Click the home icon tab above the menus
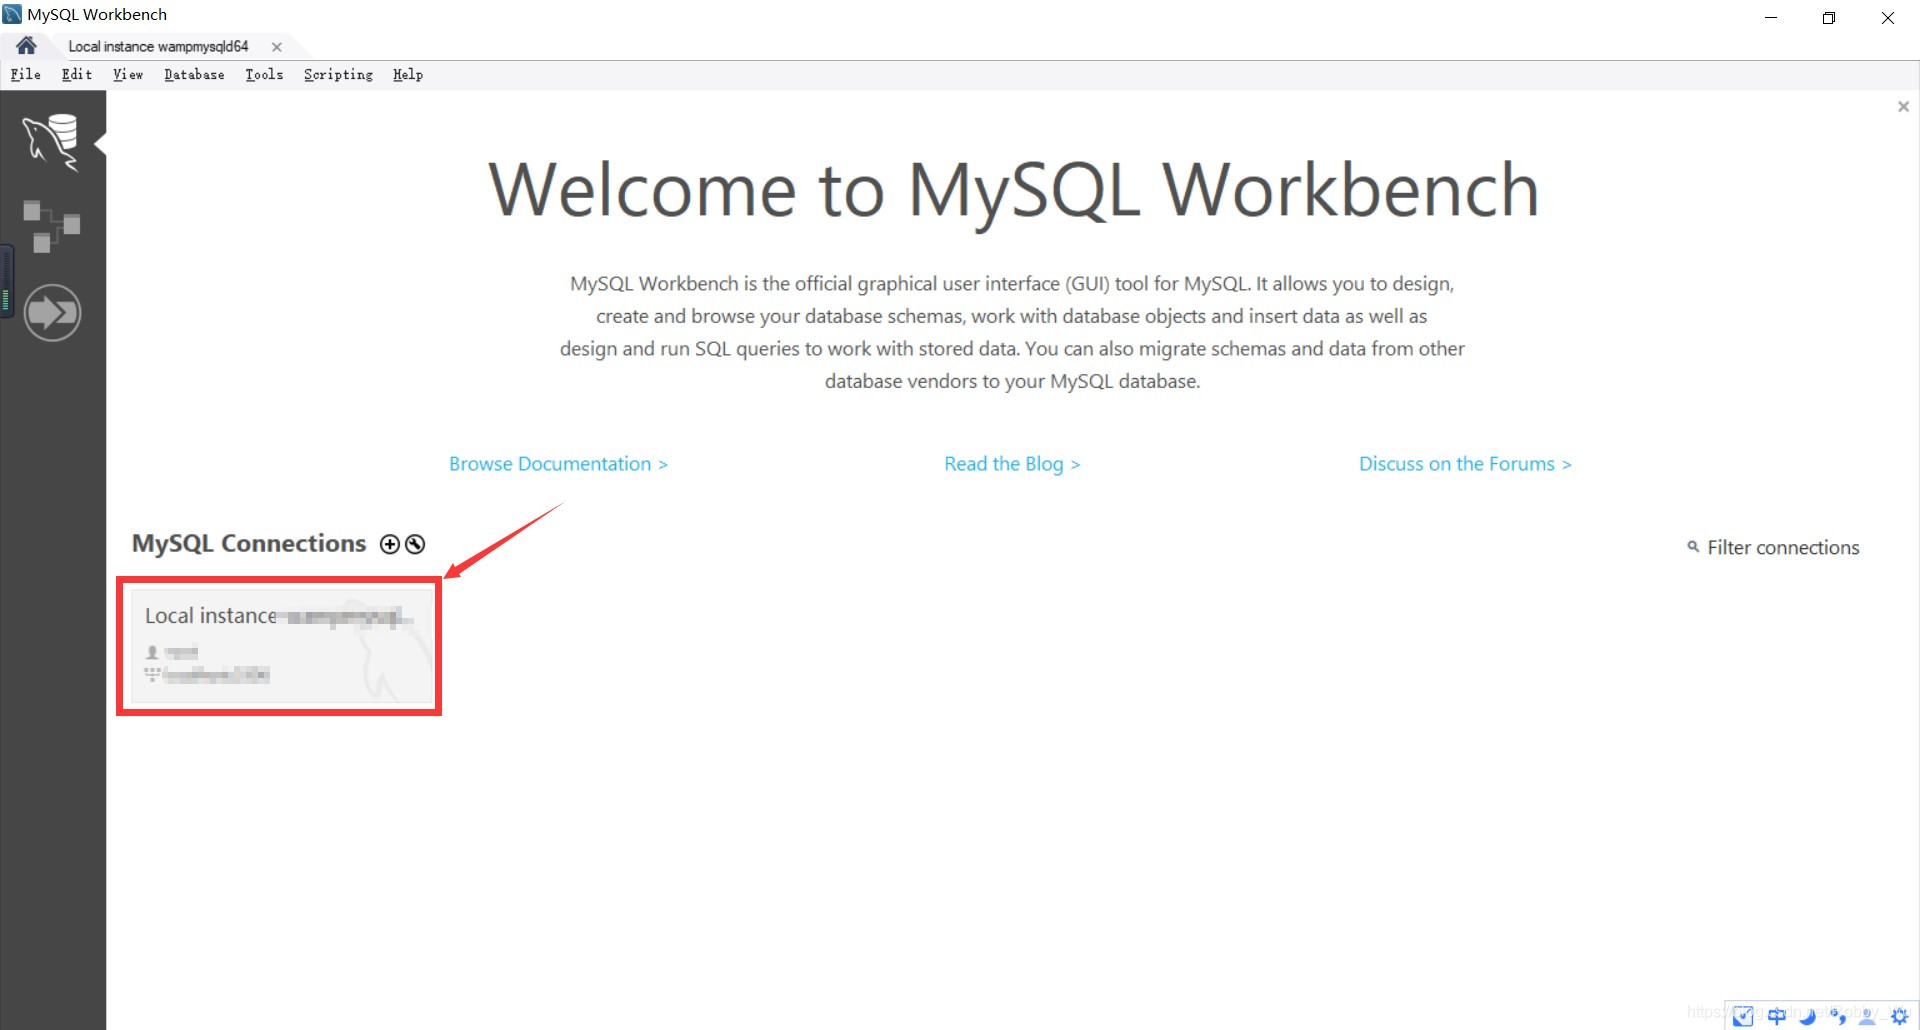 (25, 45)
